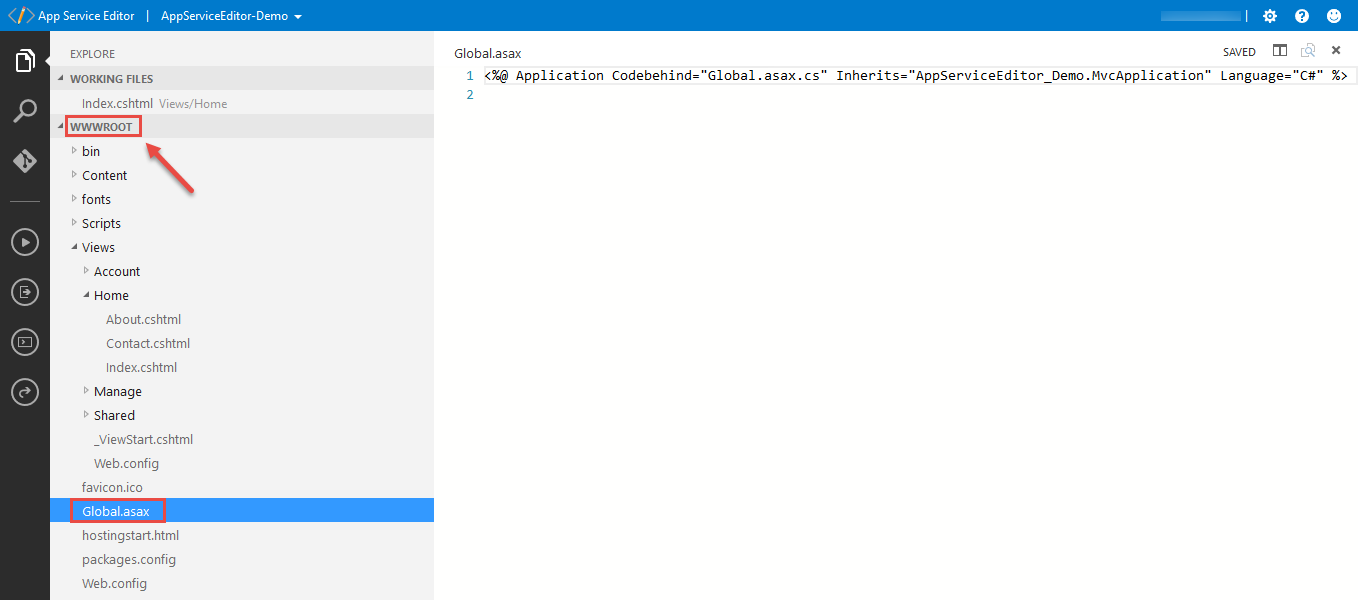The height and width of the screenshot is (600, 1358).
Task: Split the editor with split view icon
Action: 1280,51
